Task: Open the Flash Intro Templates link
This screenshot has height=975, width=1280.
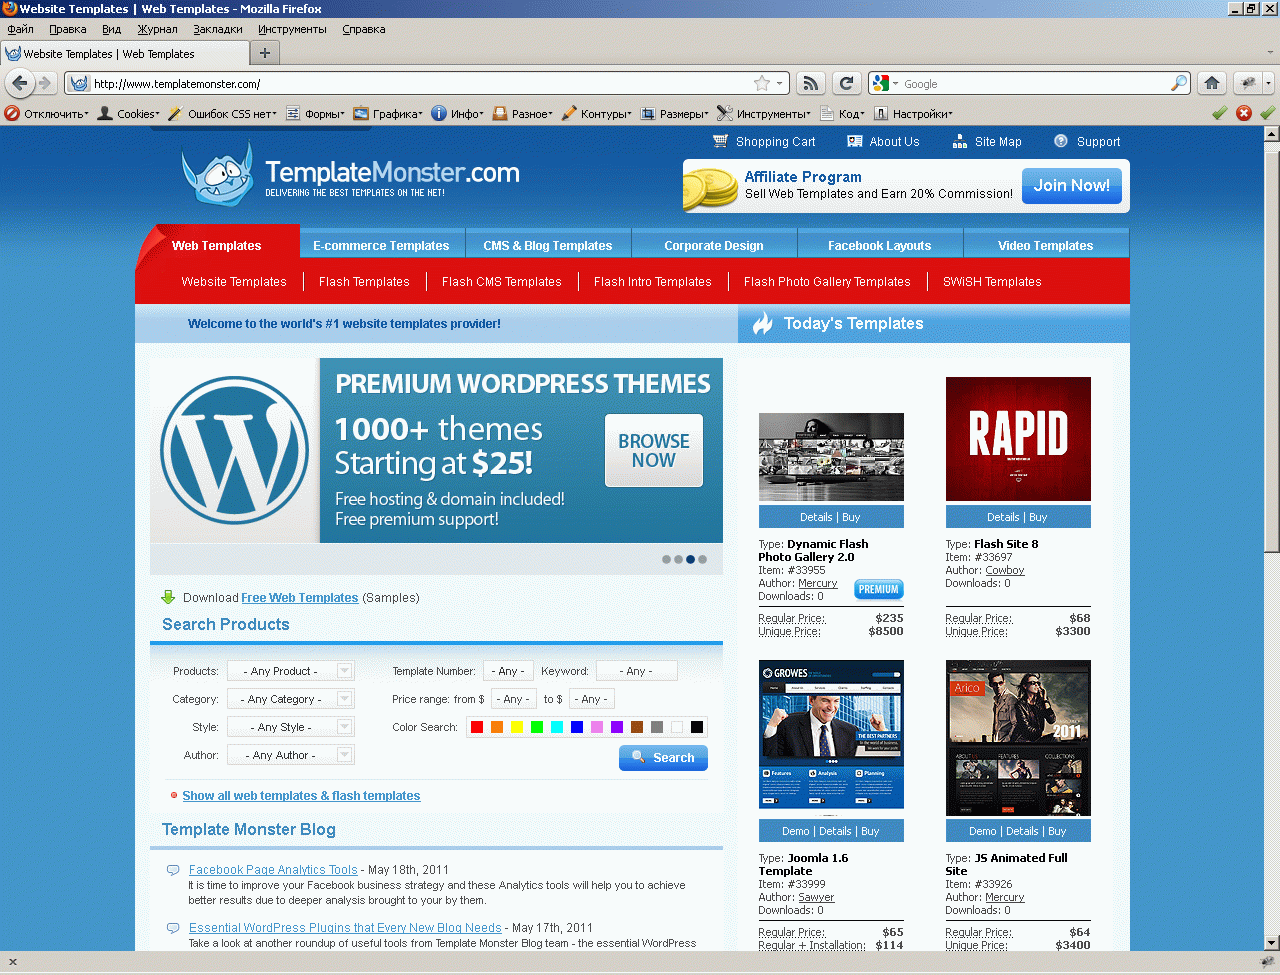Action: (653, 282)
